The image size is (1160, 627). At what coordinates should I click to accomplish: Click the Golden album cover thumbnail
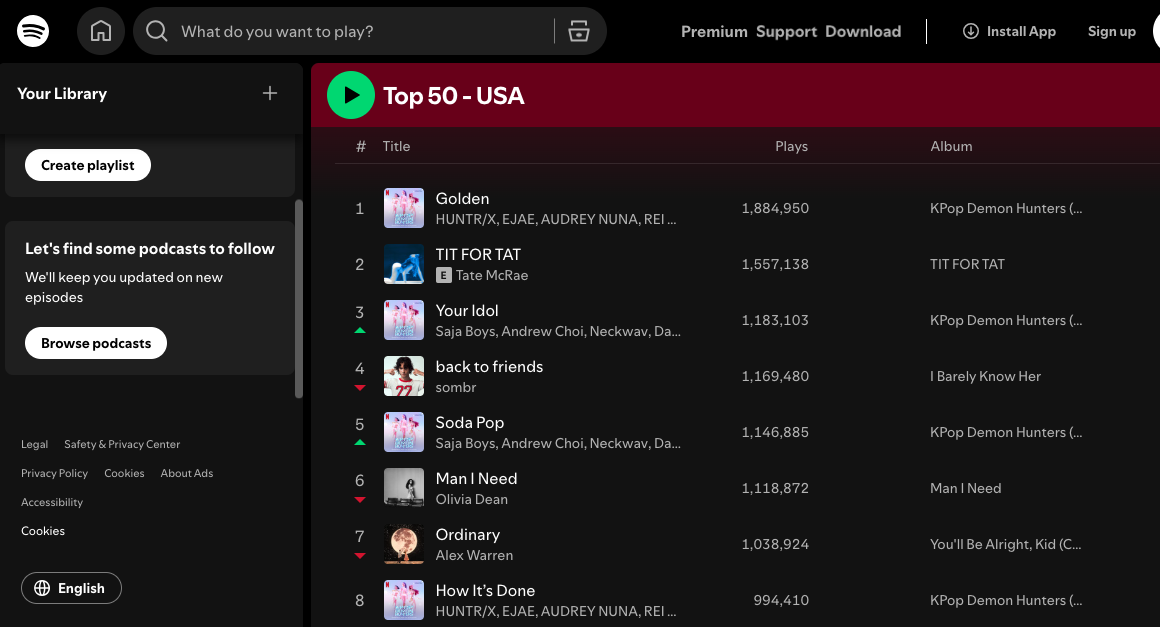(x=404, y=208)
